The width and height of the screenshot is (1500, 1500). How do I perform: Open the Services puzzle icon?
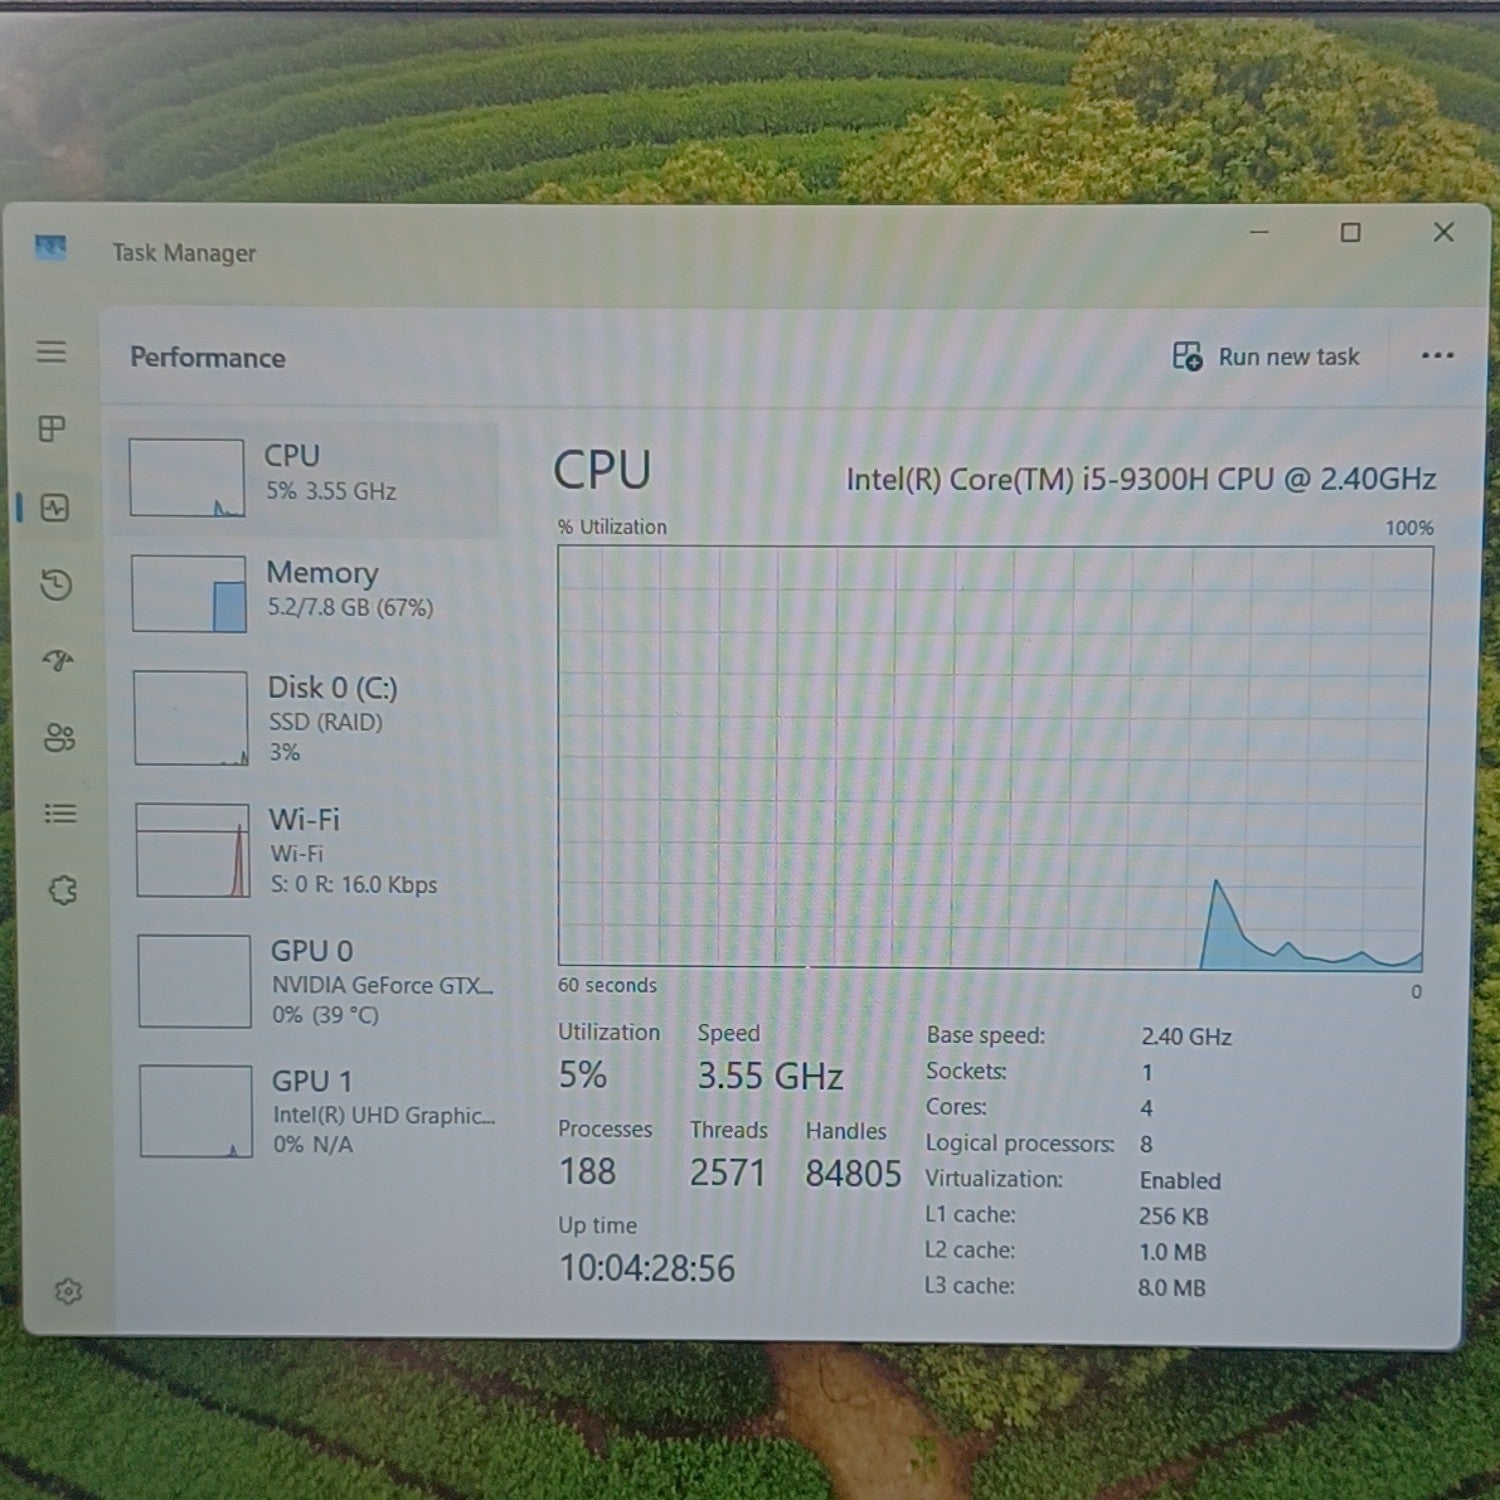click(x=62, y=890)
